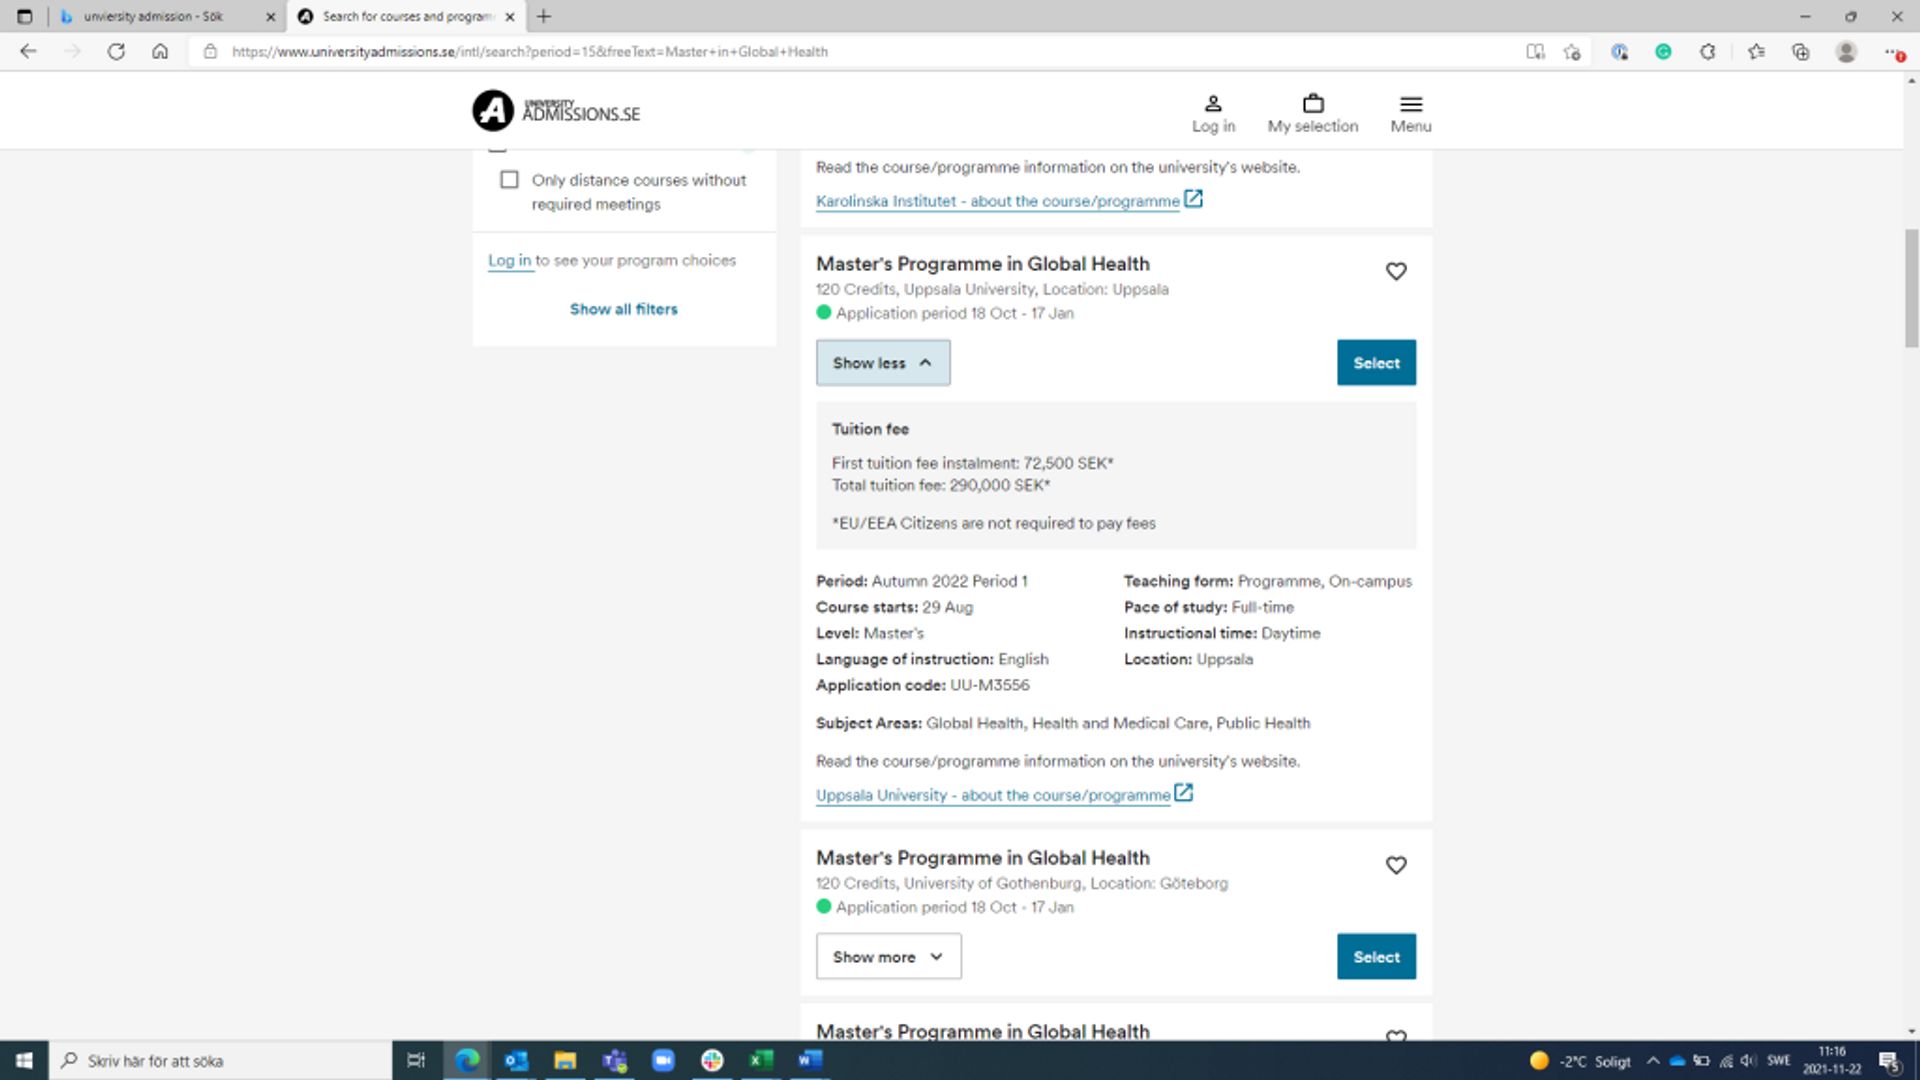The image size is (1920, 1080).
Task: Check Only distance courses without required meetings
Action: coord(509,180)
